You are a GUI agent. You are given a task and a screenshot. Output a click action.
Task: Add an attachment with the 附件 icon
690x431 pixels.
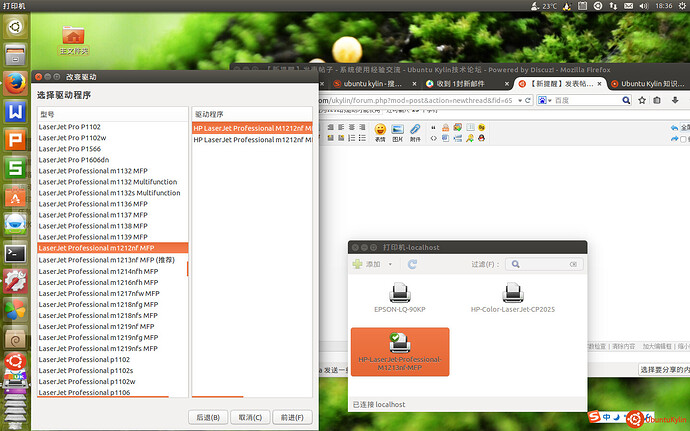[415, 132]
